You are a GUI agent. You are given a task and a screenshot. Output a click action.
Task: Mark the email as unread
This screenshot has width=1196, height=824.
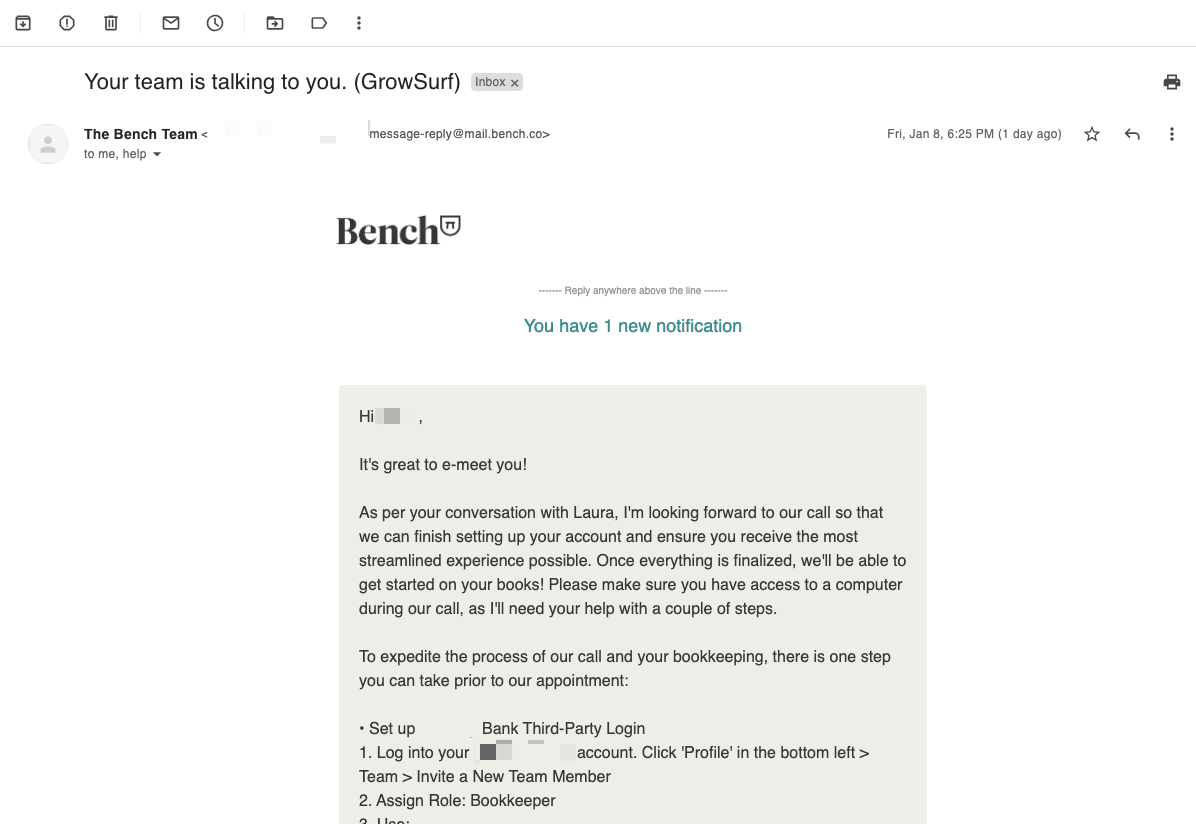[x=171, y=23]
